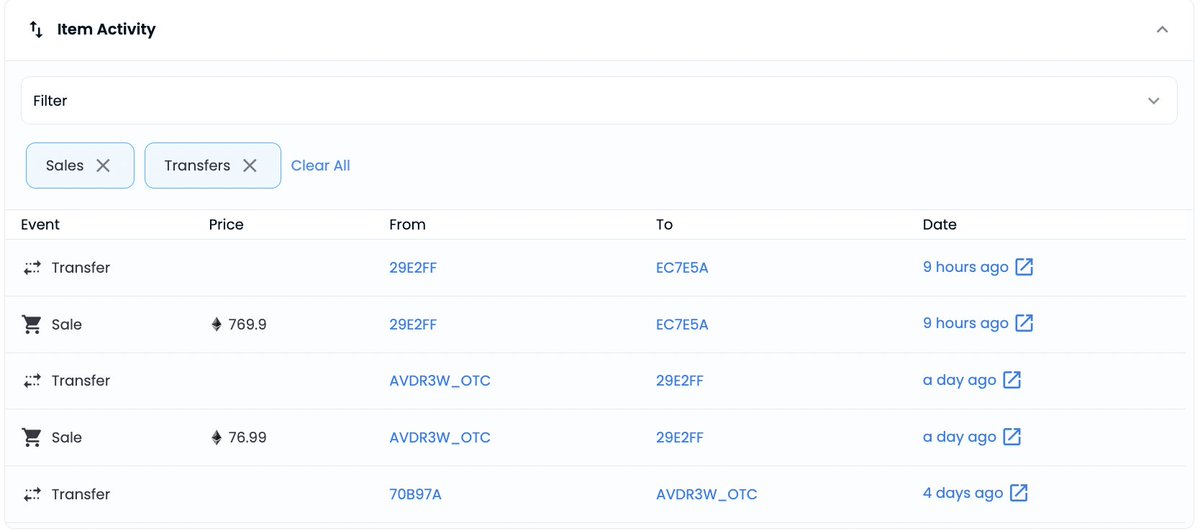This screenshot has width=1200, height=531.
Task: Click the Event column header
Action: pyautogui.click(x=41, y=225)
